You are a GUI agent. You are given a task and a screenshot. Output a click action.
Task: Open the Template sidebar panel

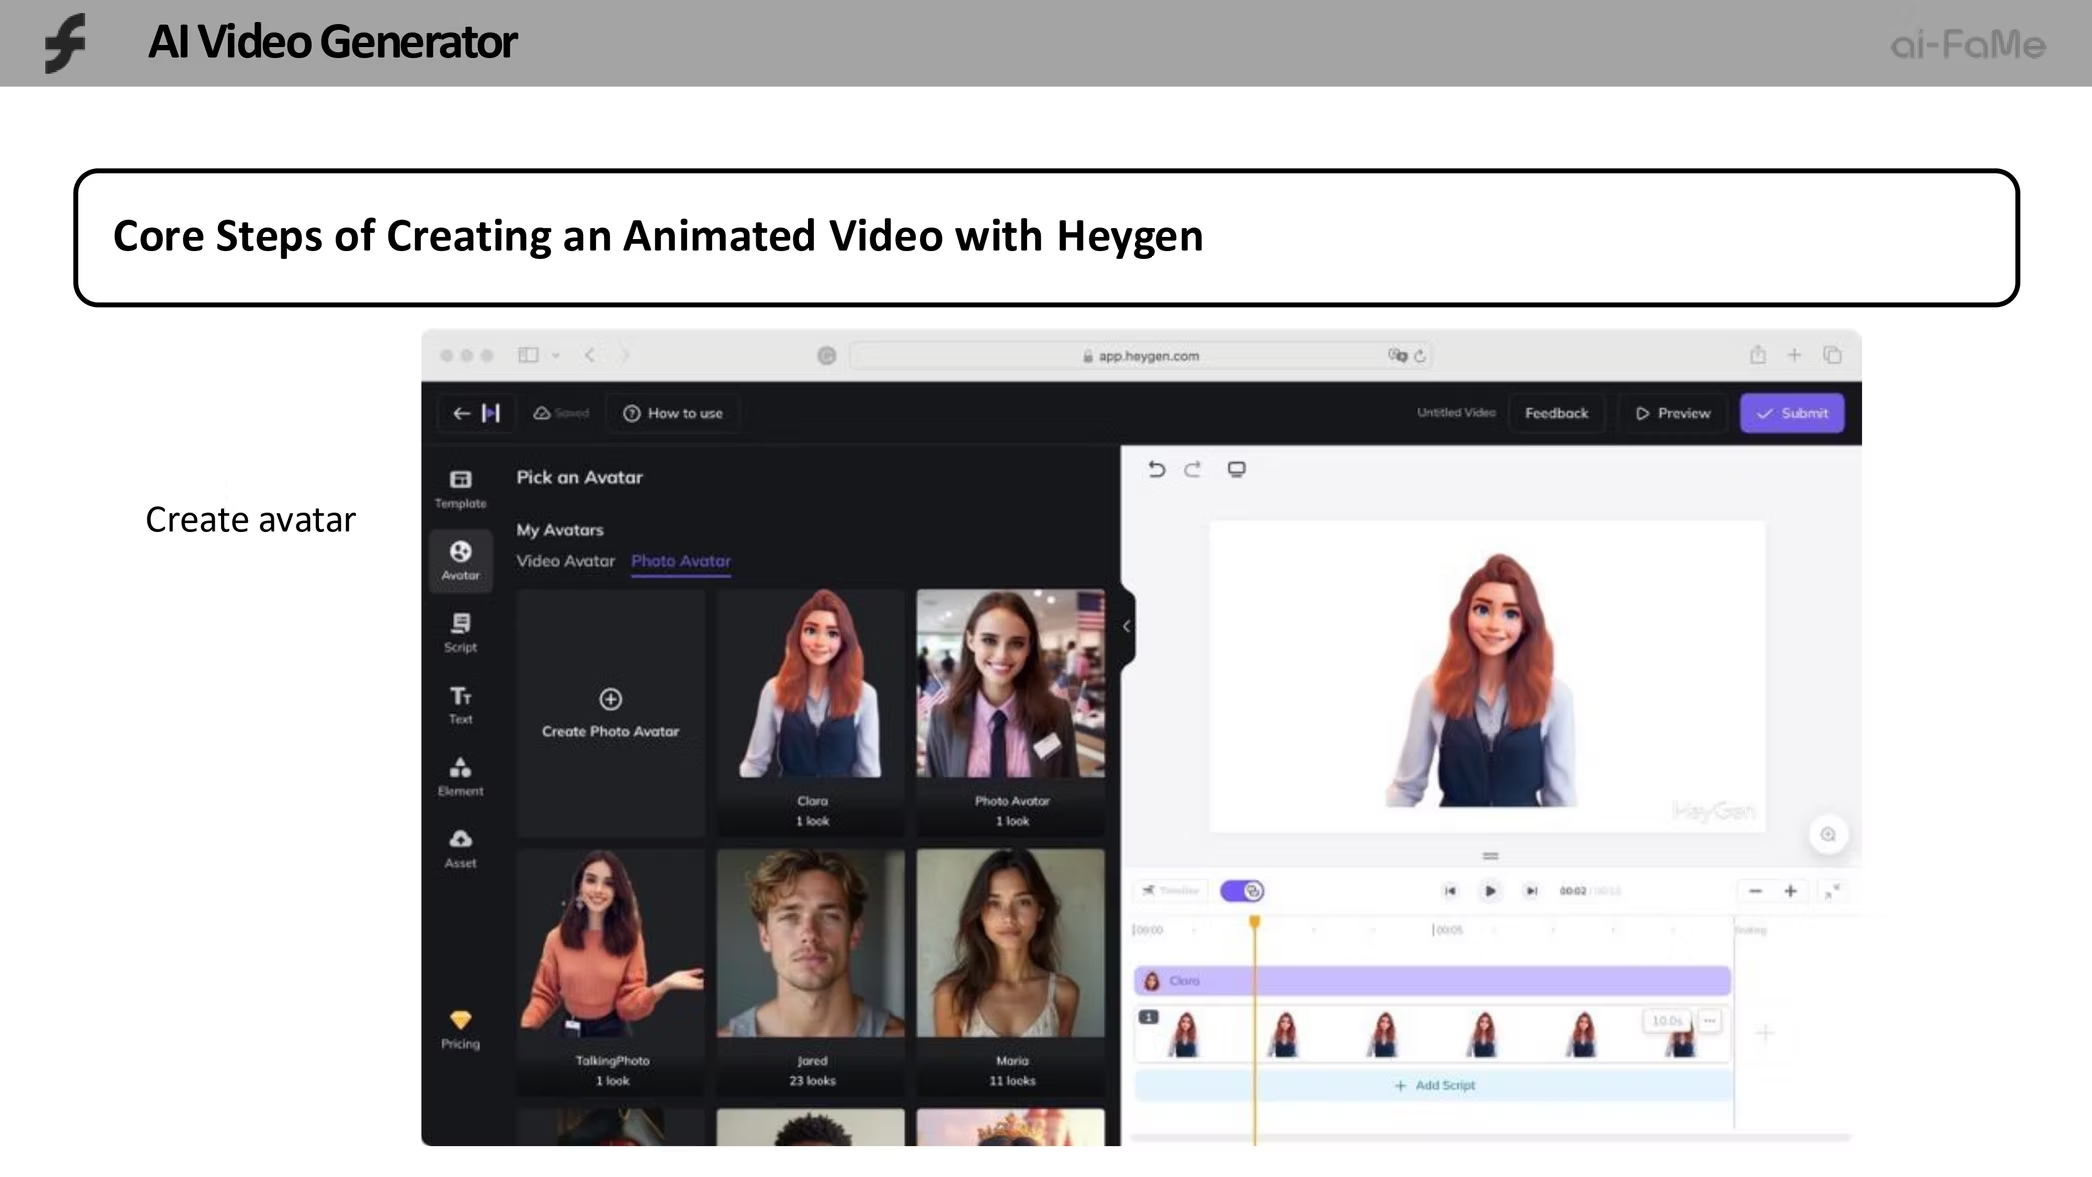(460, 488)
